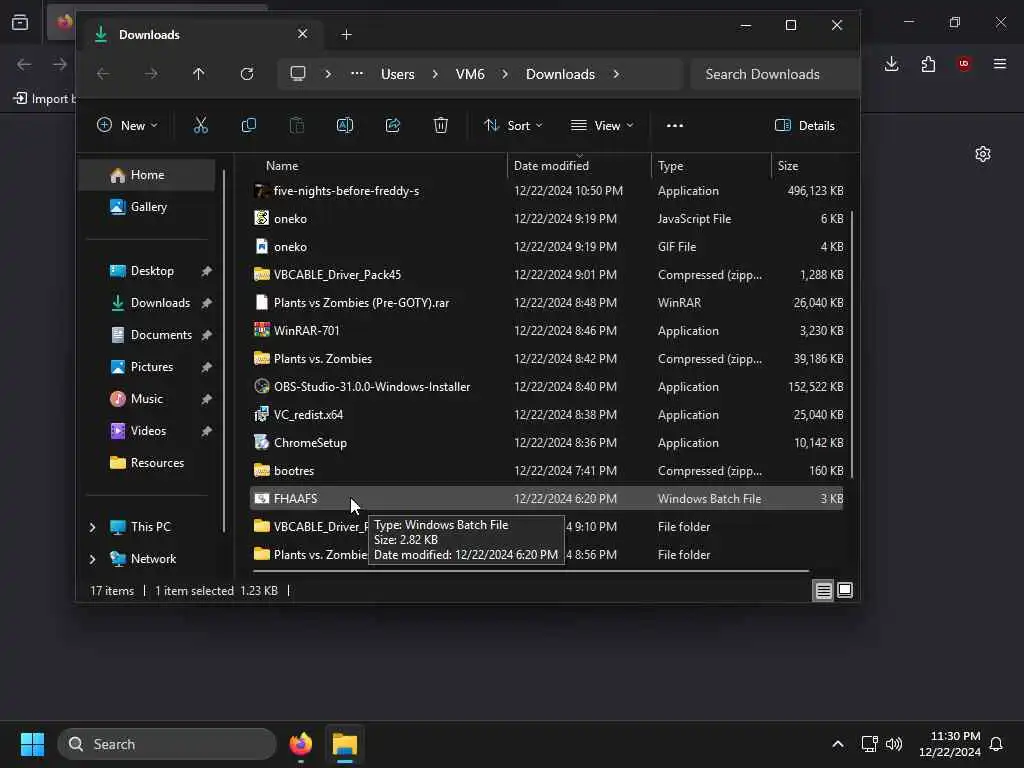Screen dimensions: 1024x768
Task: Click the Cut scissors icon
Action: click(200, 125)
